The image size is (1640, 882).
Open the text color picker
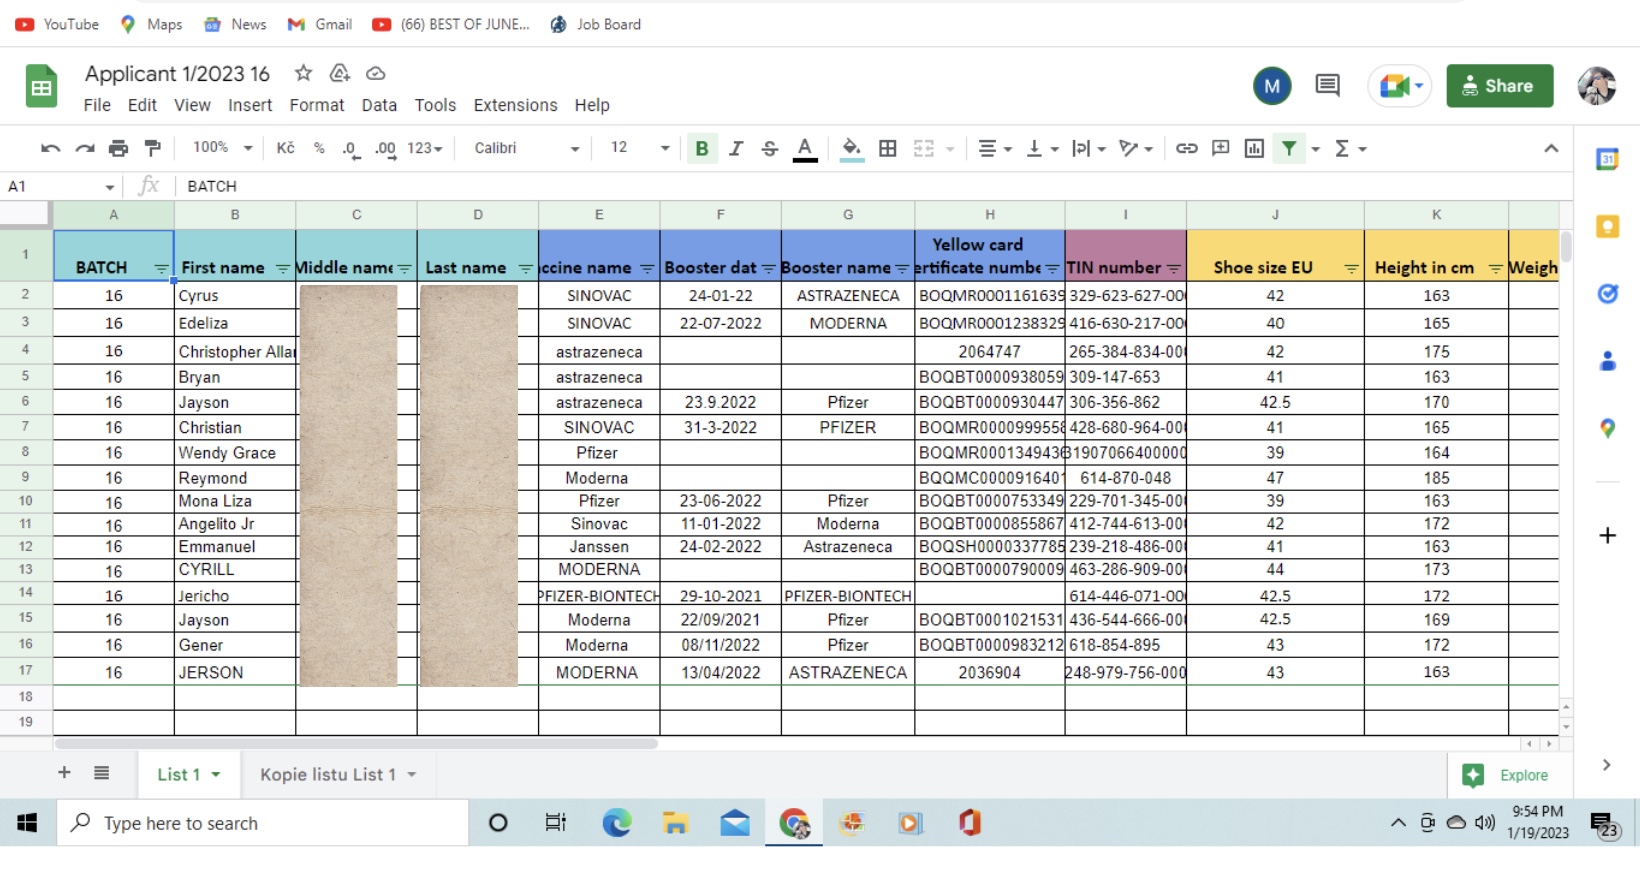click(x=805, y=149)
